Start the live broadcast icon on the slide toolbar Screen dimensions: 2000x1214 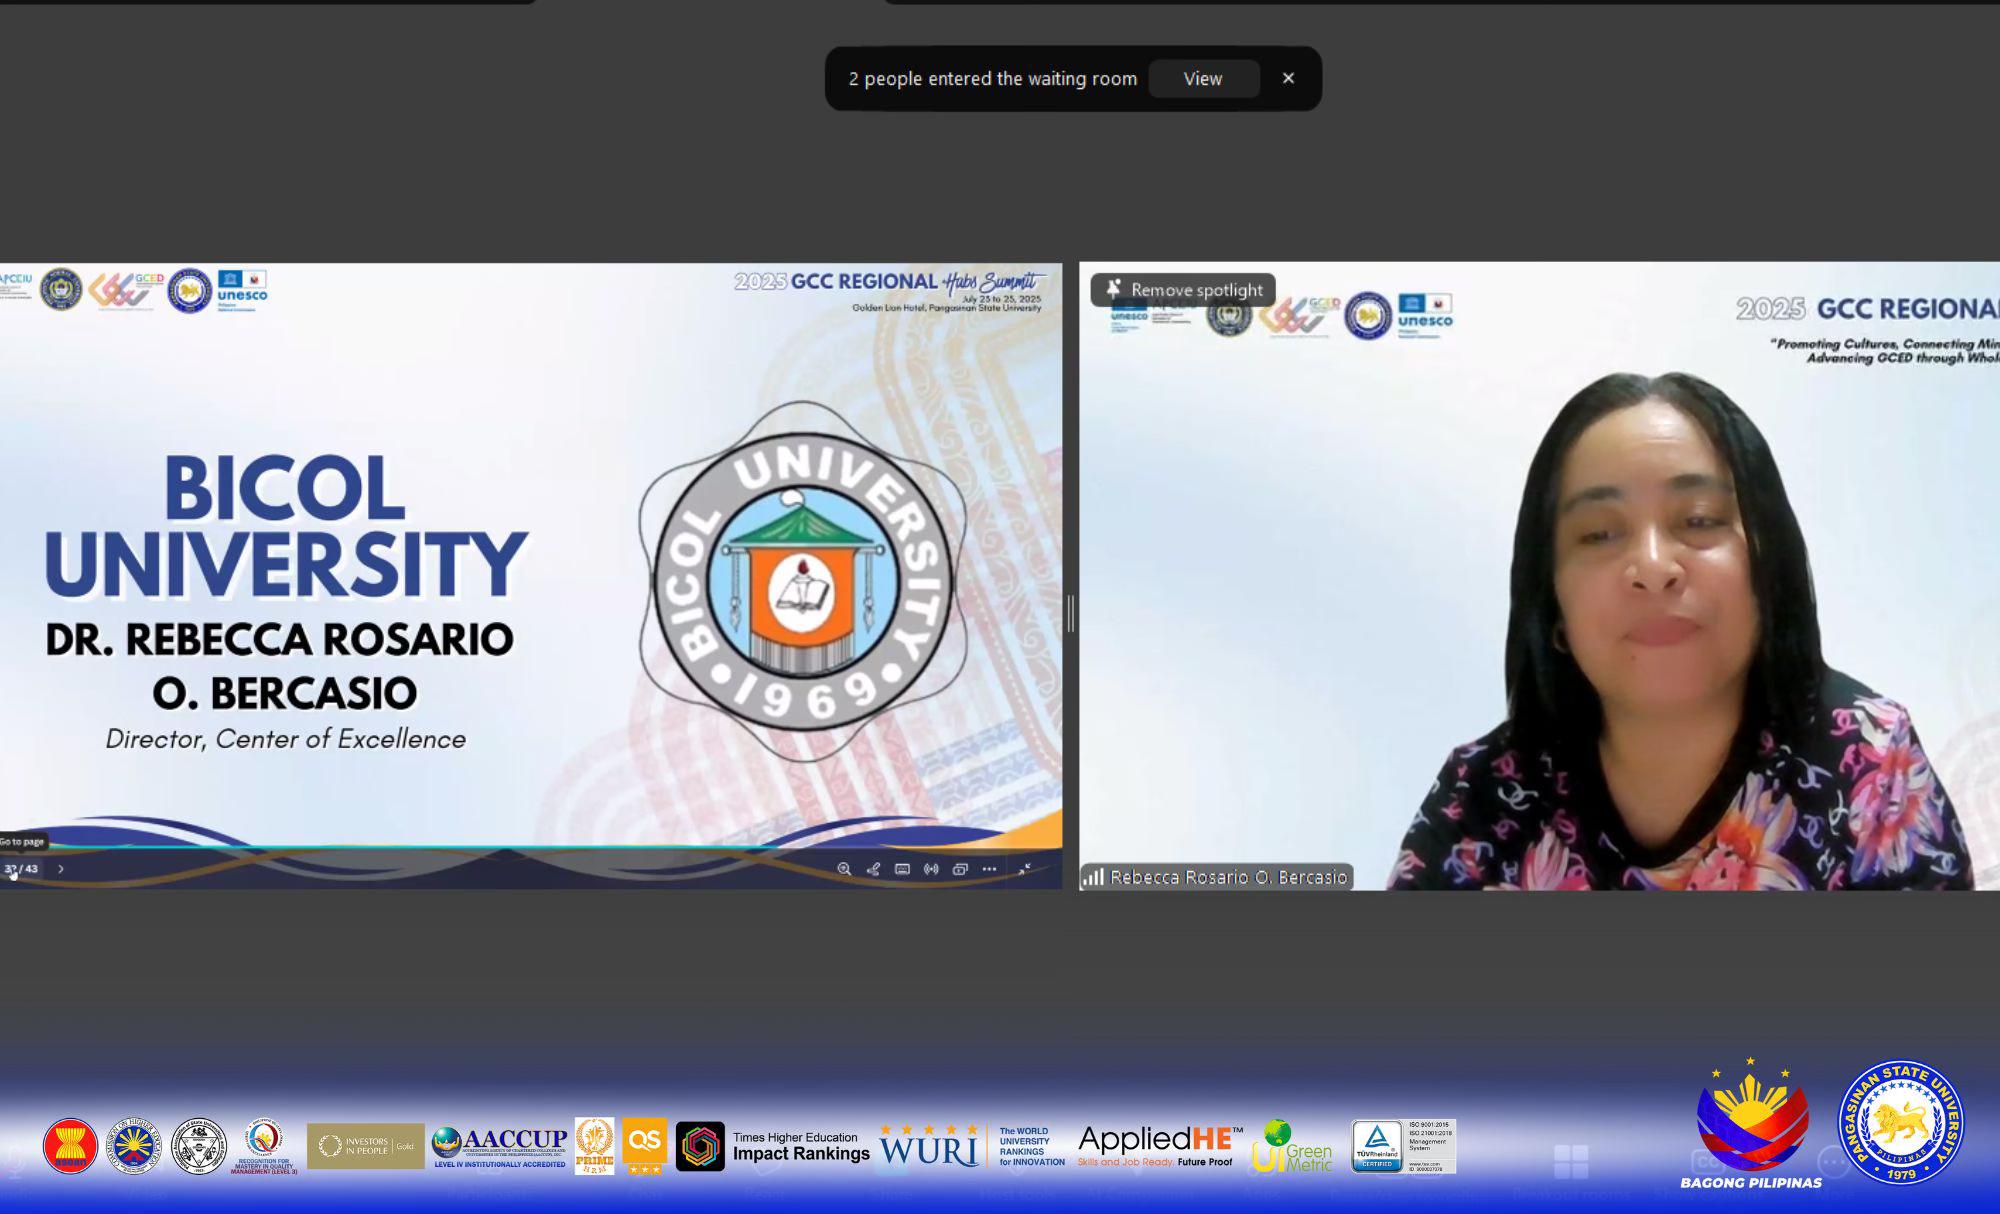(931, 869)
